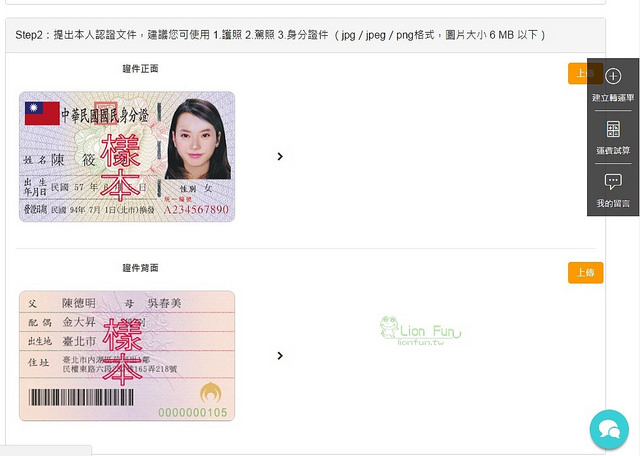Screen dimensions: 640x456
Task: Click the chevron arrow beside back ID sample
Action: pyautogui.click(x=280, y=356)
